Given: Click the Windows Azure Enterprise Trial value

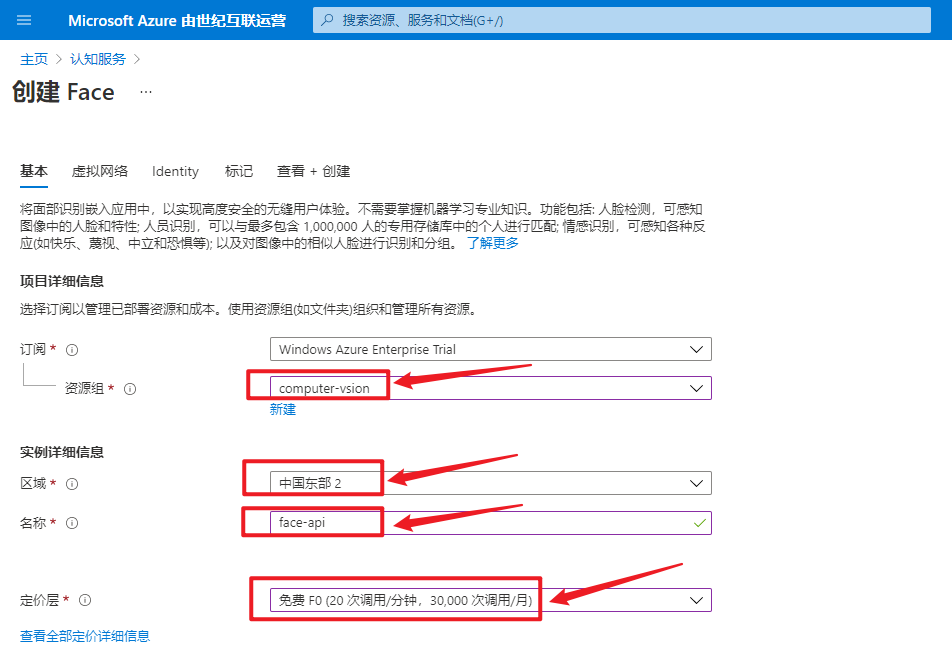Looking at the screenshot, I should [367, 349].
